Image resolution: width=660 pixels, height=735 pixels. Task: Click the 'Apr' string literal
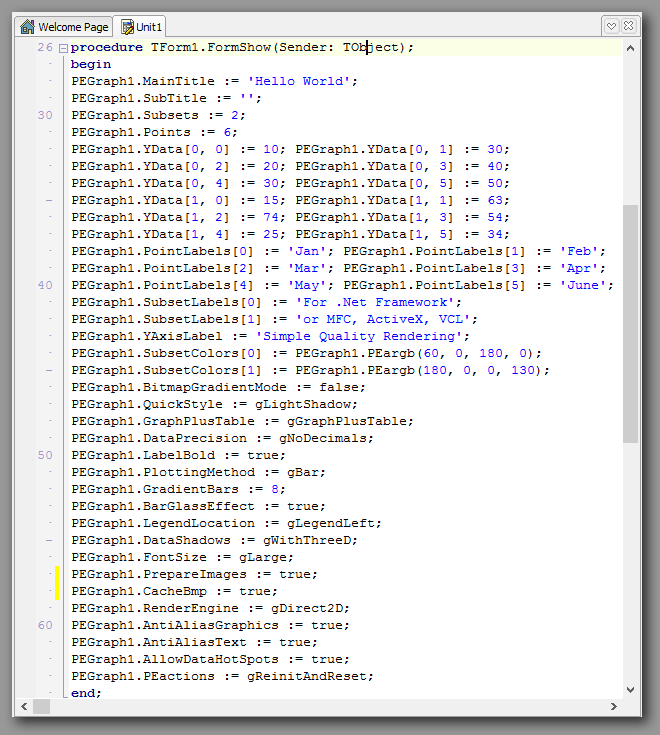579,268
